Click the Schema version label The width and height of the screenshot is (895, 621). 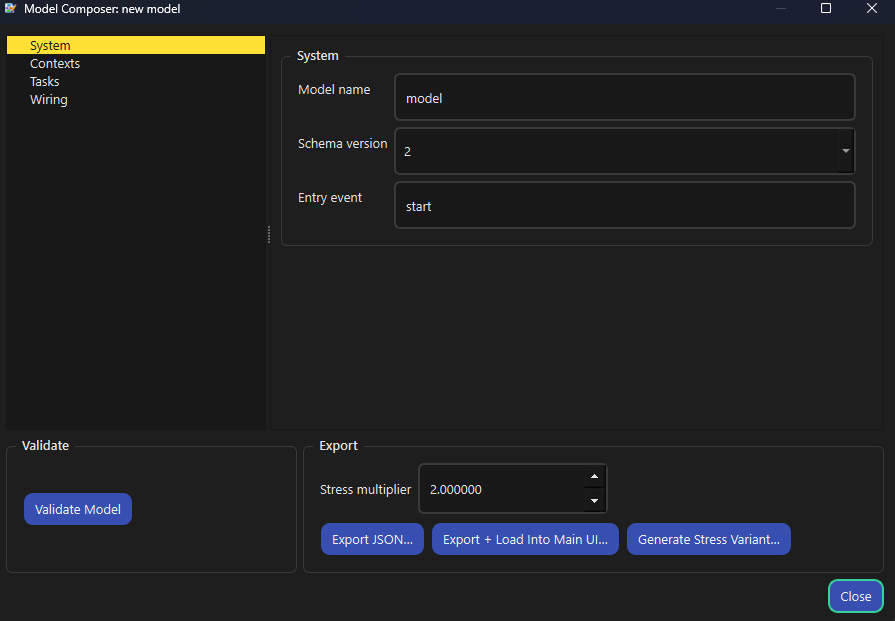pos(342,143)
